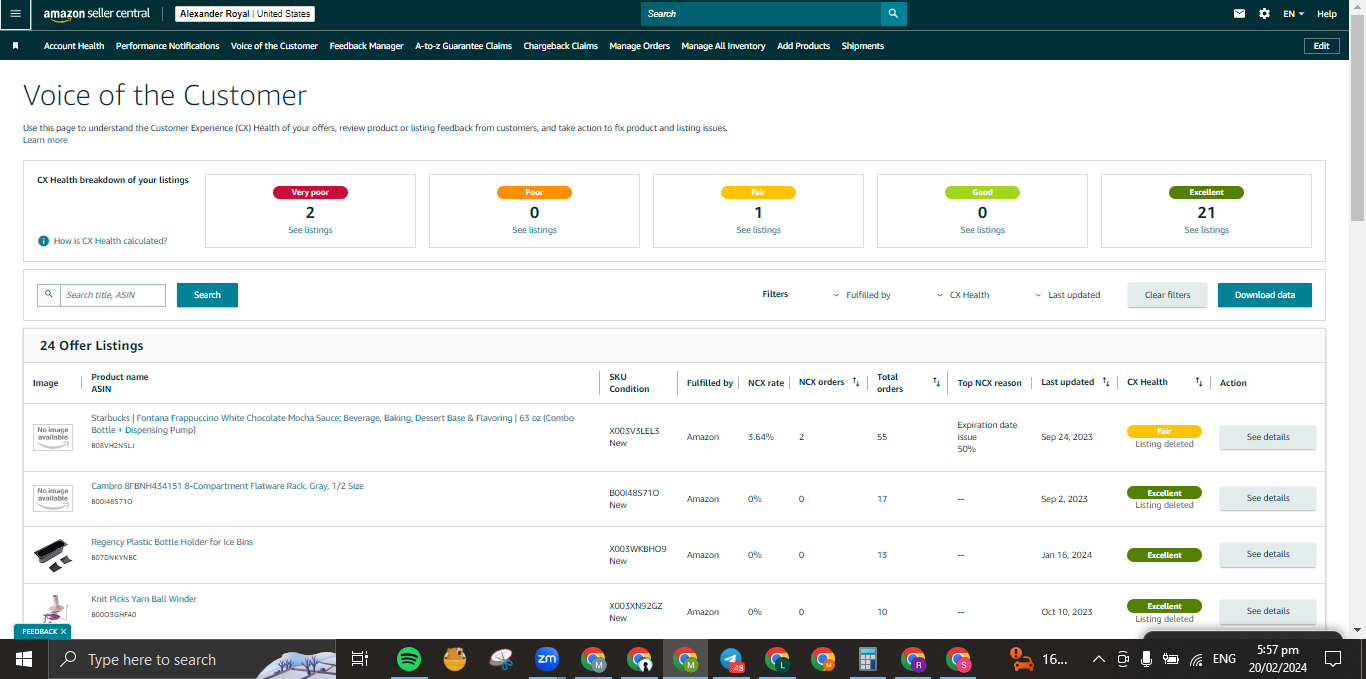Image resolution: width=1366 pixels, height=679 pixels.
Task: See listings under Very poor
Action: tap(310, 230)
